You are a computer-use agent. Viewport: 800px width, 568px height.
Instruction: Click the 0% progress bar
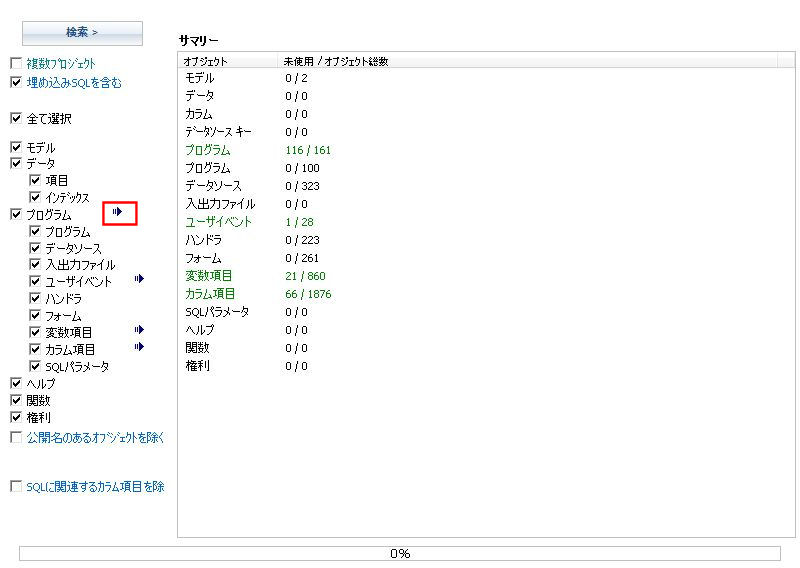[400, 554]
